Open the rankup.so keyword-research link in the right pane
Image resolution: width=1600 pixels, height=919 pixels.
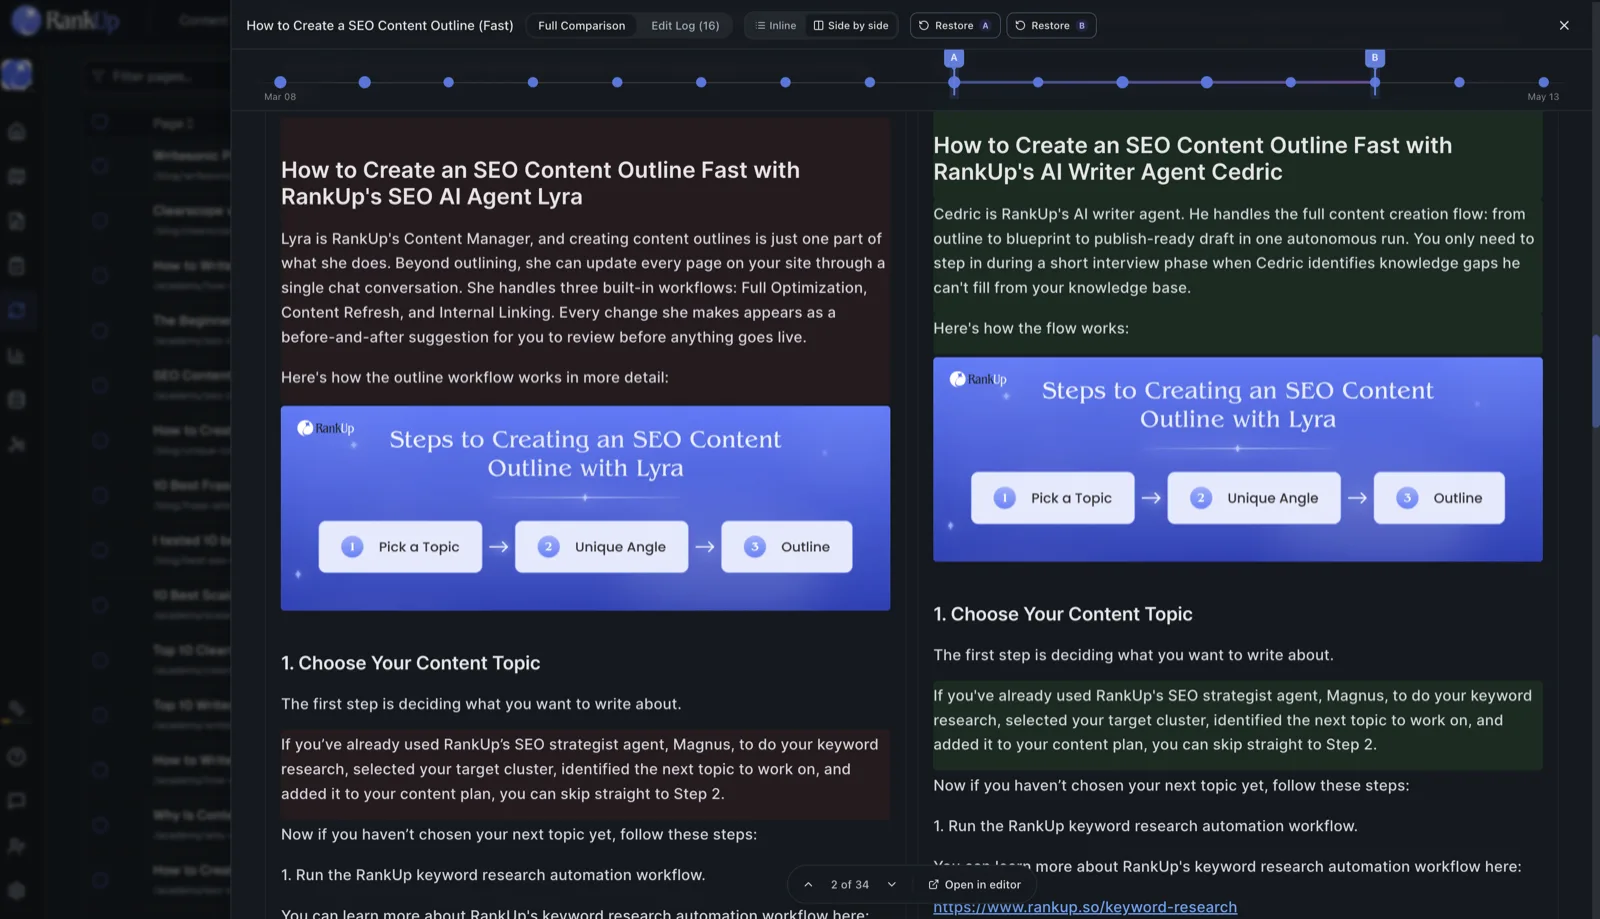pyautogui.click(x=1085, y=907)
